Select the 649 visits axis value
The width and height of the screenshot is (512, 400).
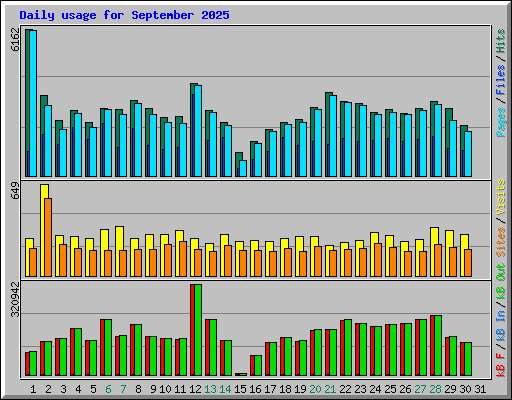pos(15,191)
